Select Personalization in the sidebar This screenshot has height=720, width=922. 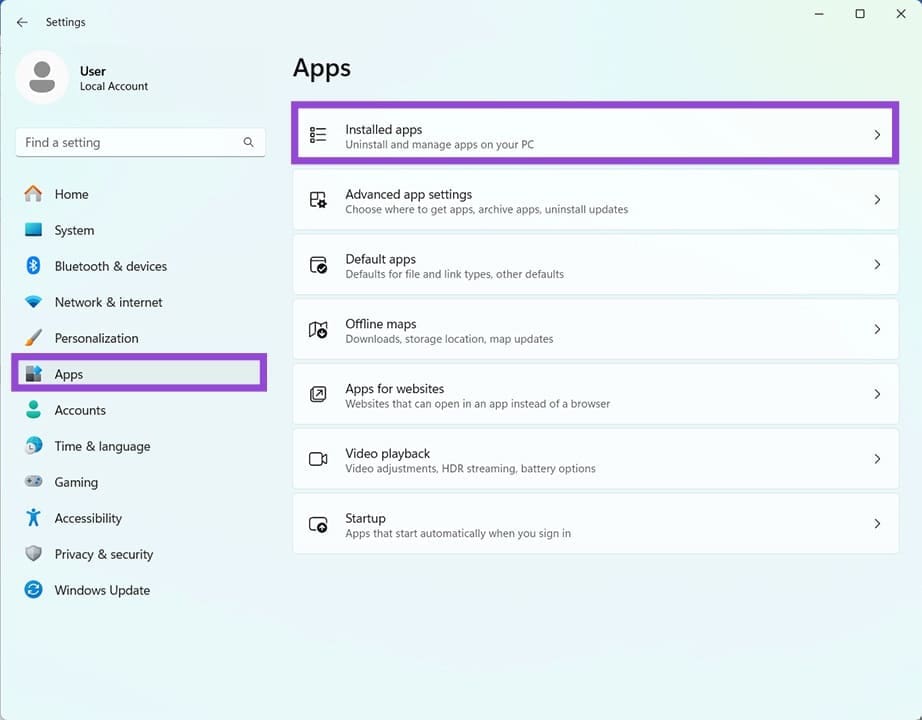pyautogui.click(x=96, y=338)
